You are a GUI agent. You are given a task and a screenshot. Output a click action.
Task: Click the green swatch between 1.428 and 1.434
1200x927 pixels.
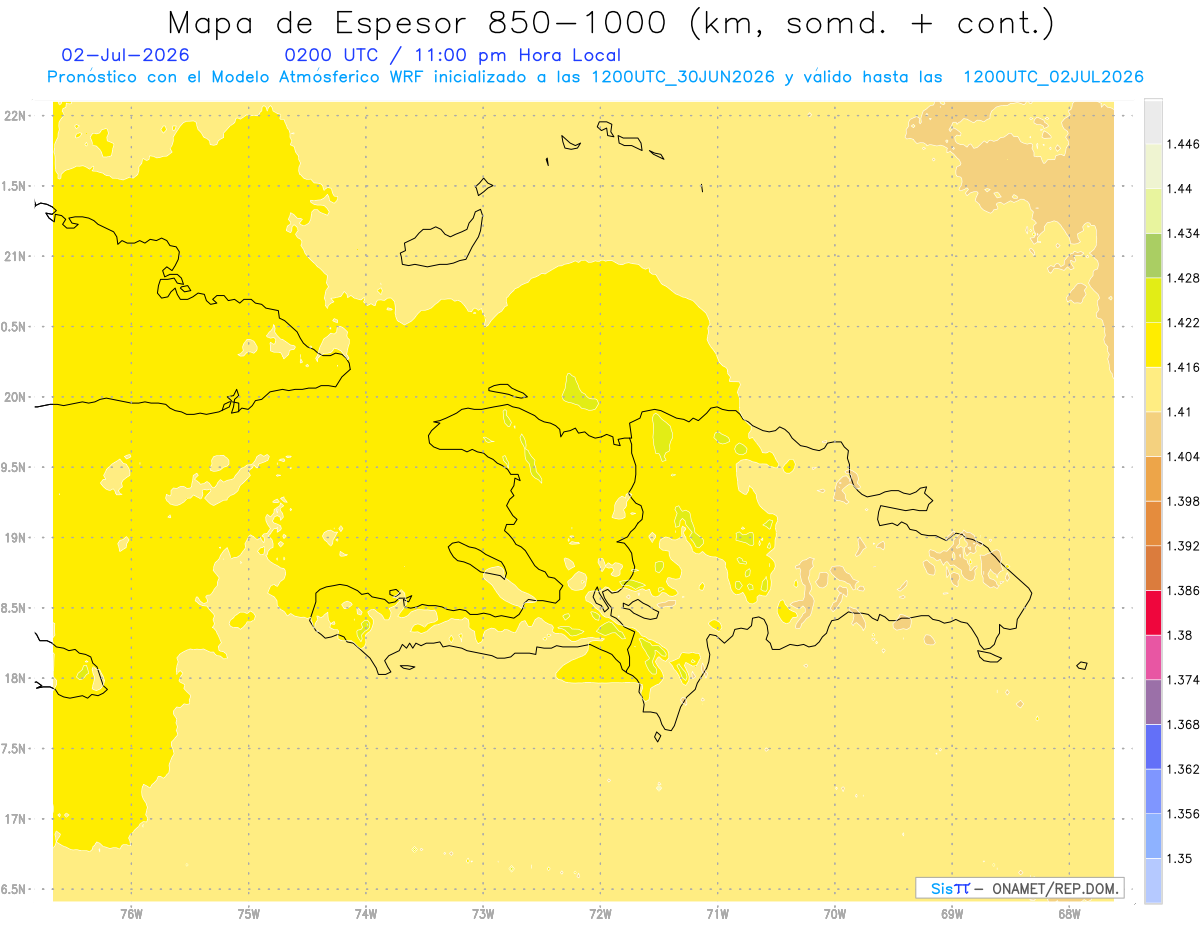[x=1153, y=255]
